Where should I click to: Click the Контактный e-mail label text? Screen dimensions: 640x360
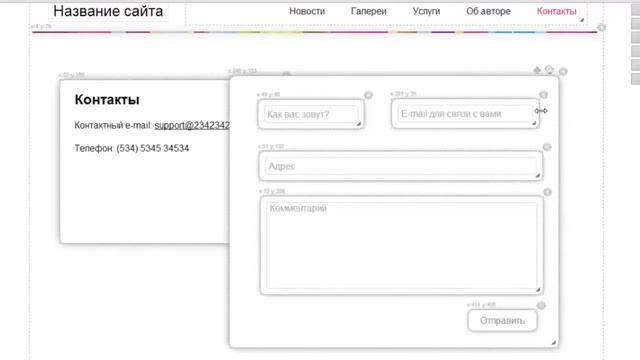pos(113,125)
